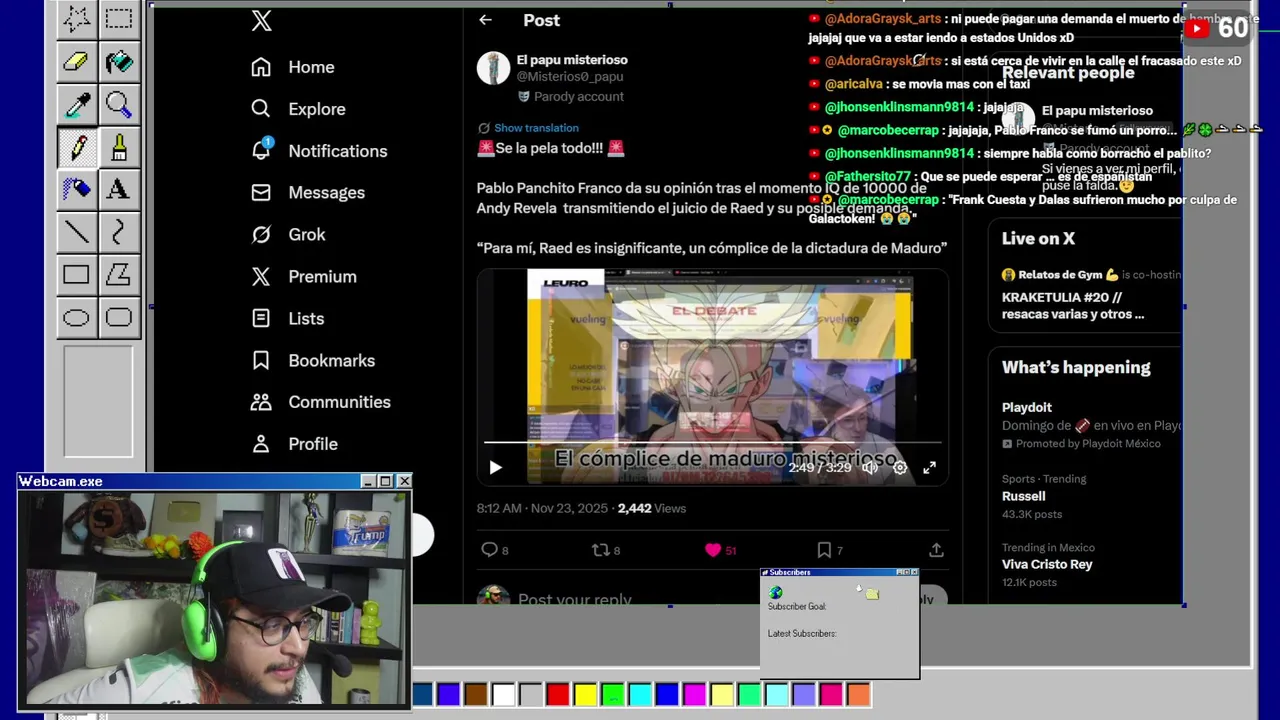Click Show translation link
1280x720 pixels.
[536, 128]
